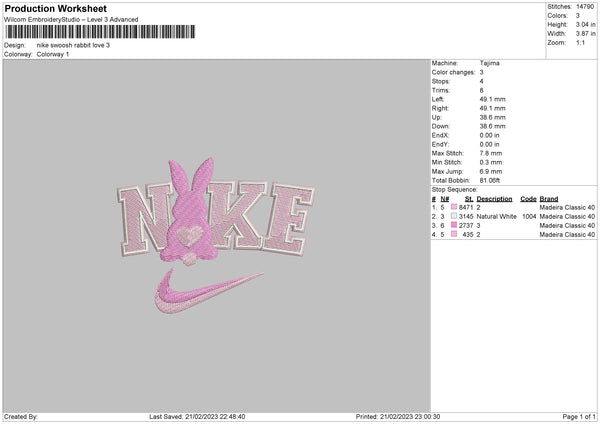Click the heart on the rabbit

pos(189,235)
